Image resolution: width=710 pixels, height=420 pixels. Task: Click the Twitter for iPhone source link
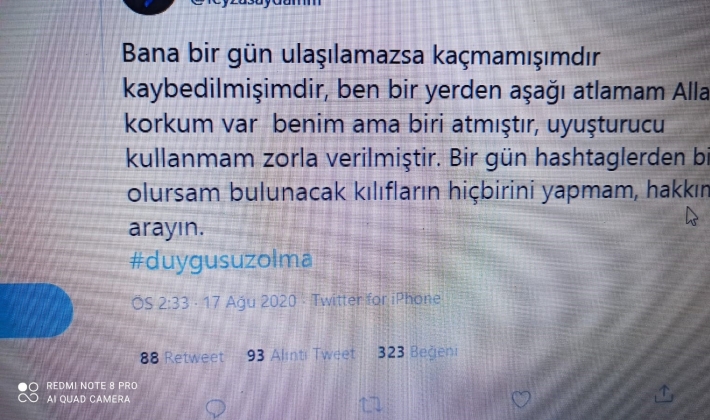point(376,299)
